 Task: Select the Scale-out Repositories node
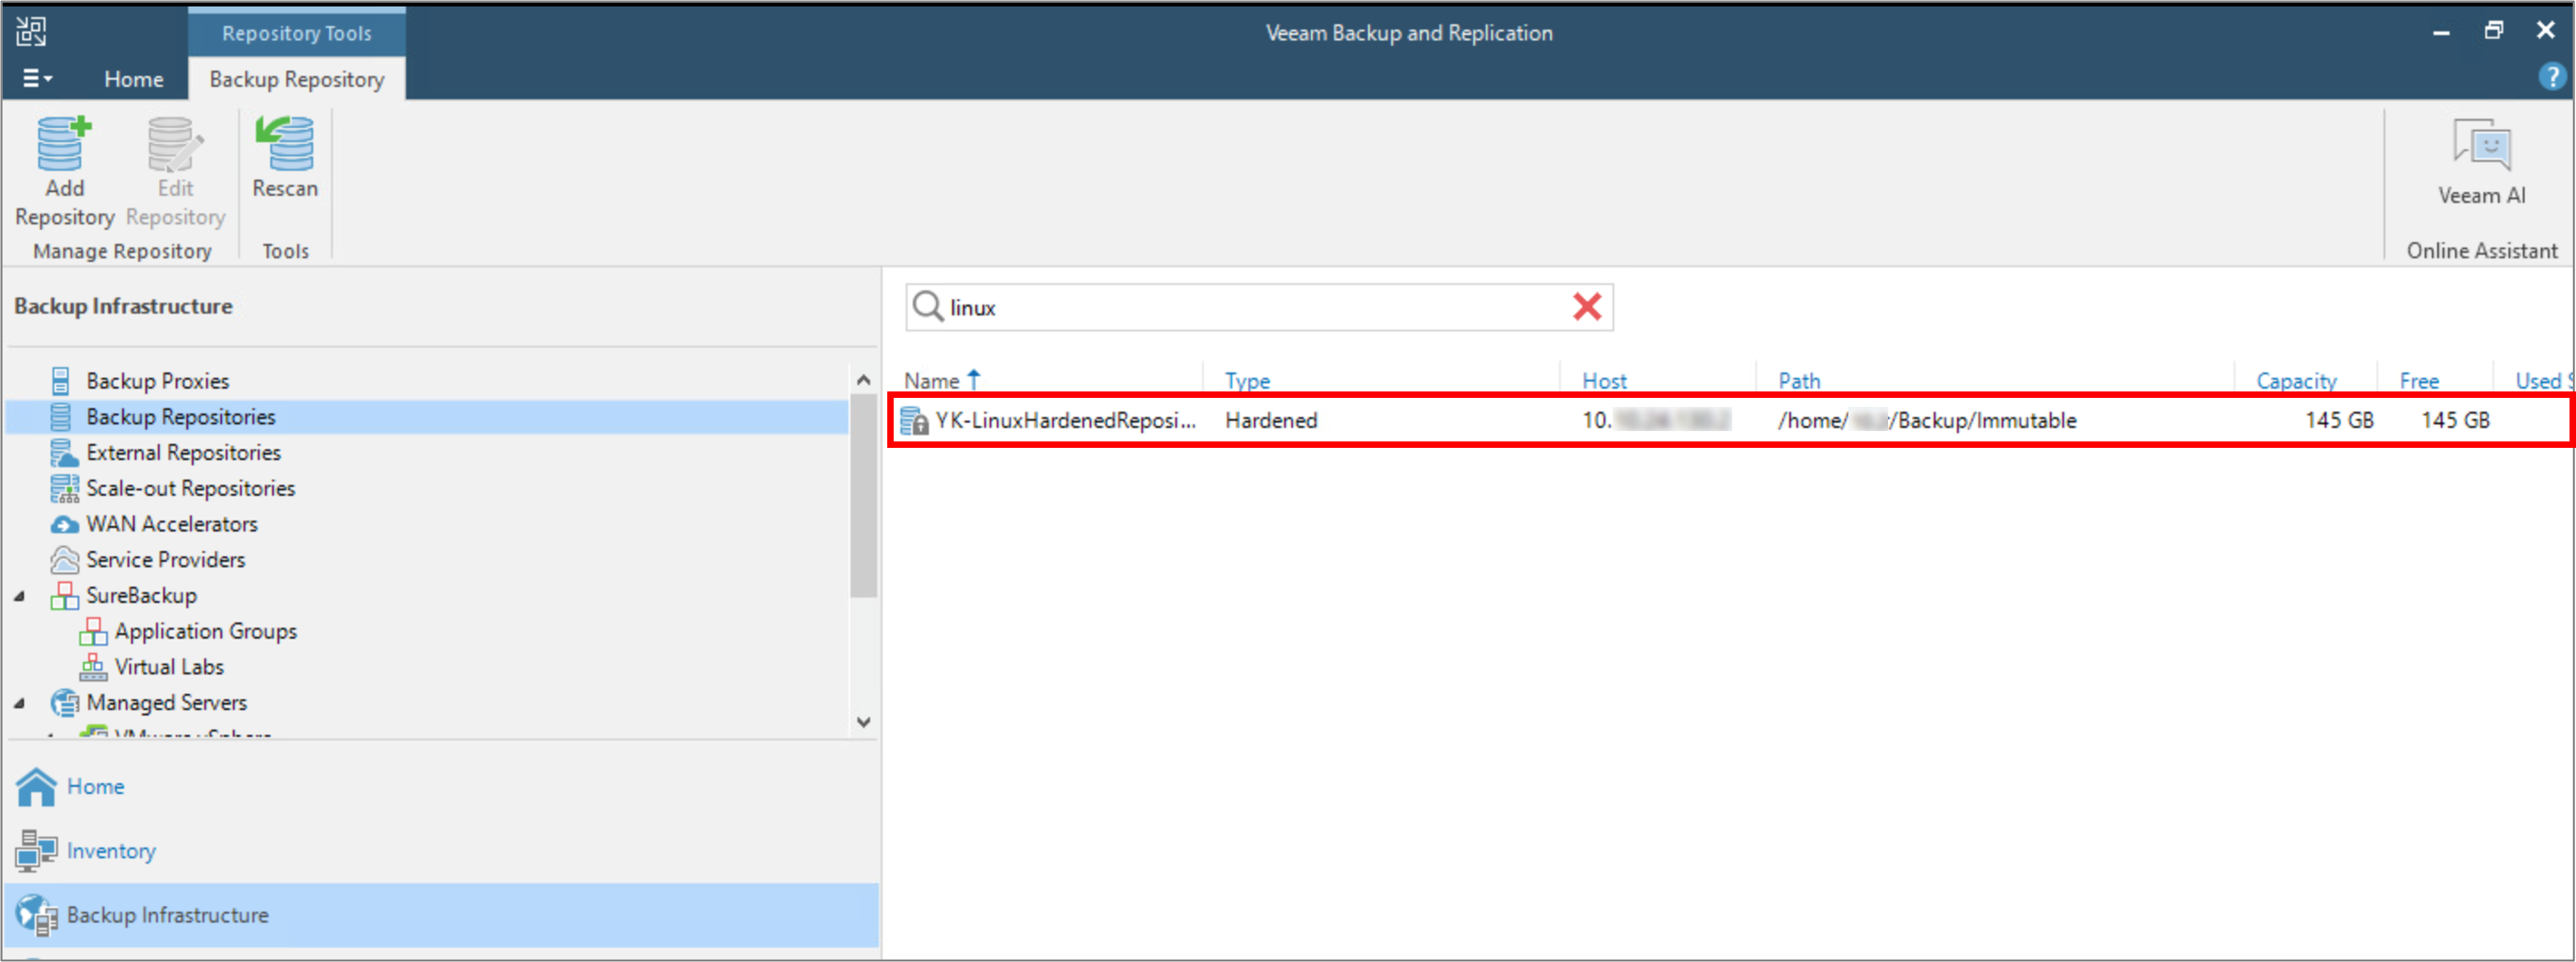tap(190, 488)
